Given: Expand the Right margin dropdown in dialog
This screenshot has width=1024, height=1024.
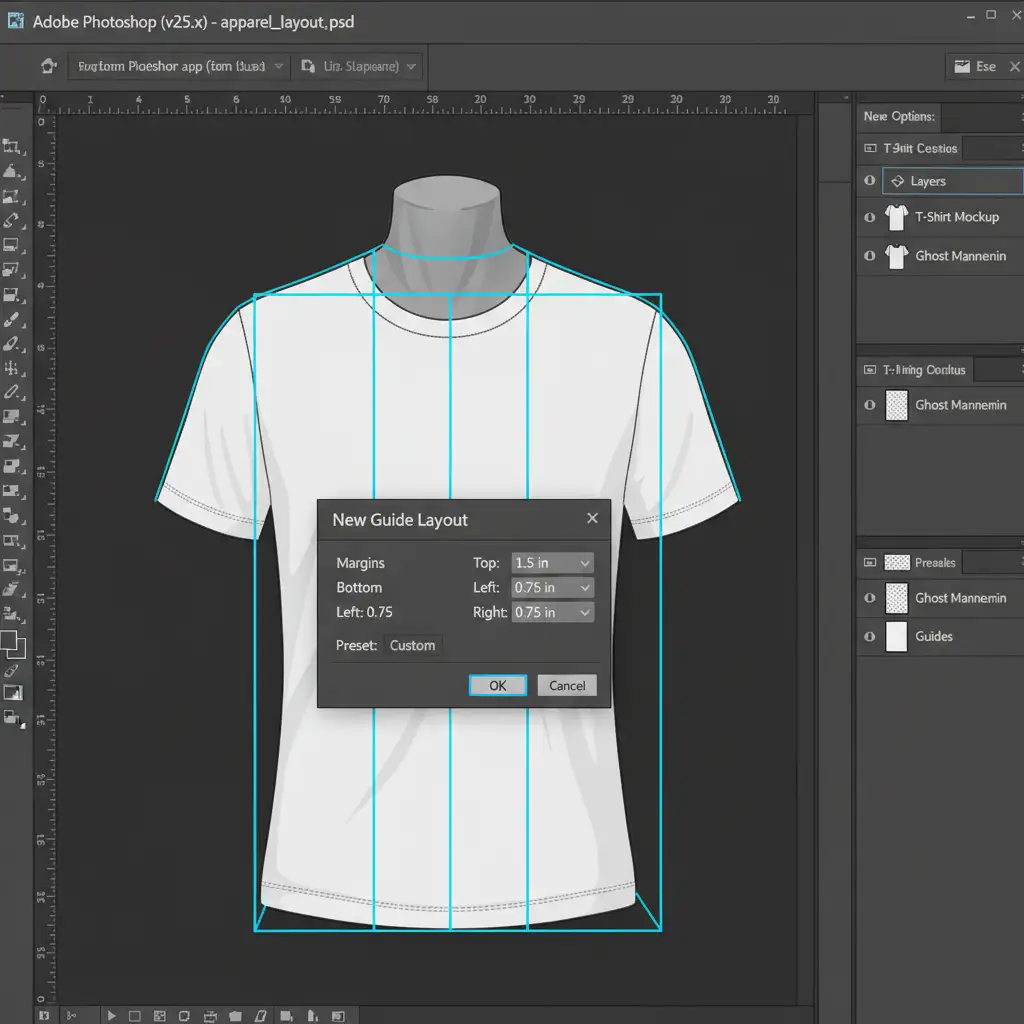Looking at the screenshot, I should [x=552, y=612].
